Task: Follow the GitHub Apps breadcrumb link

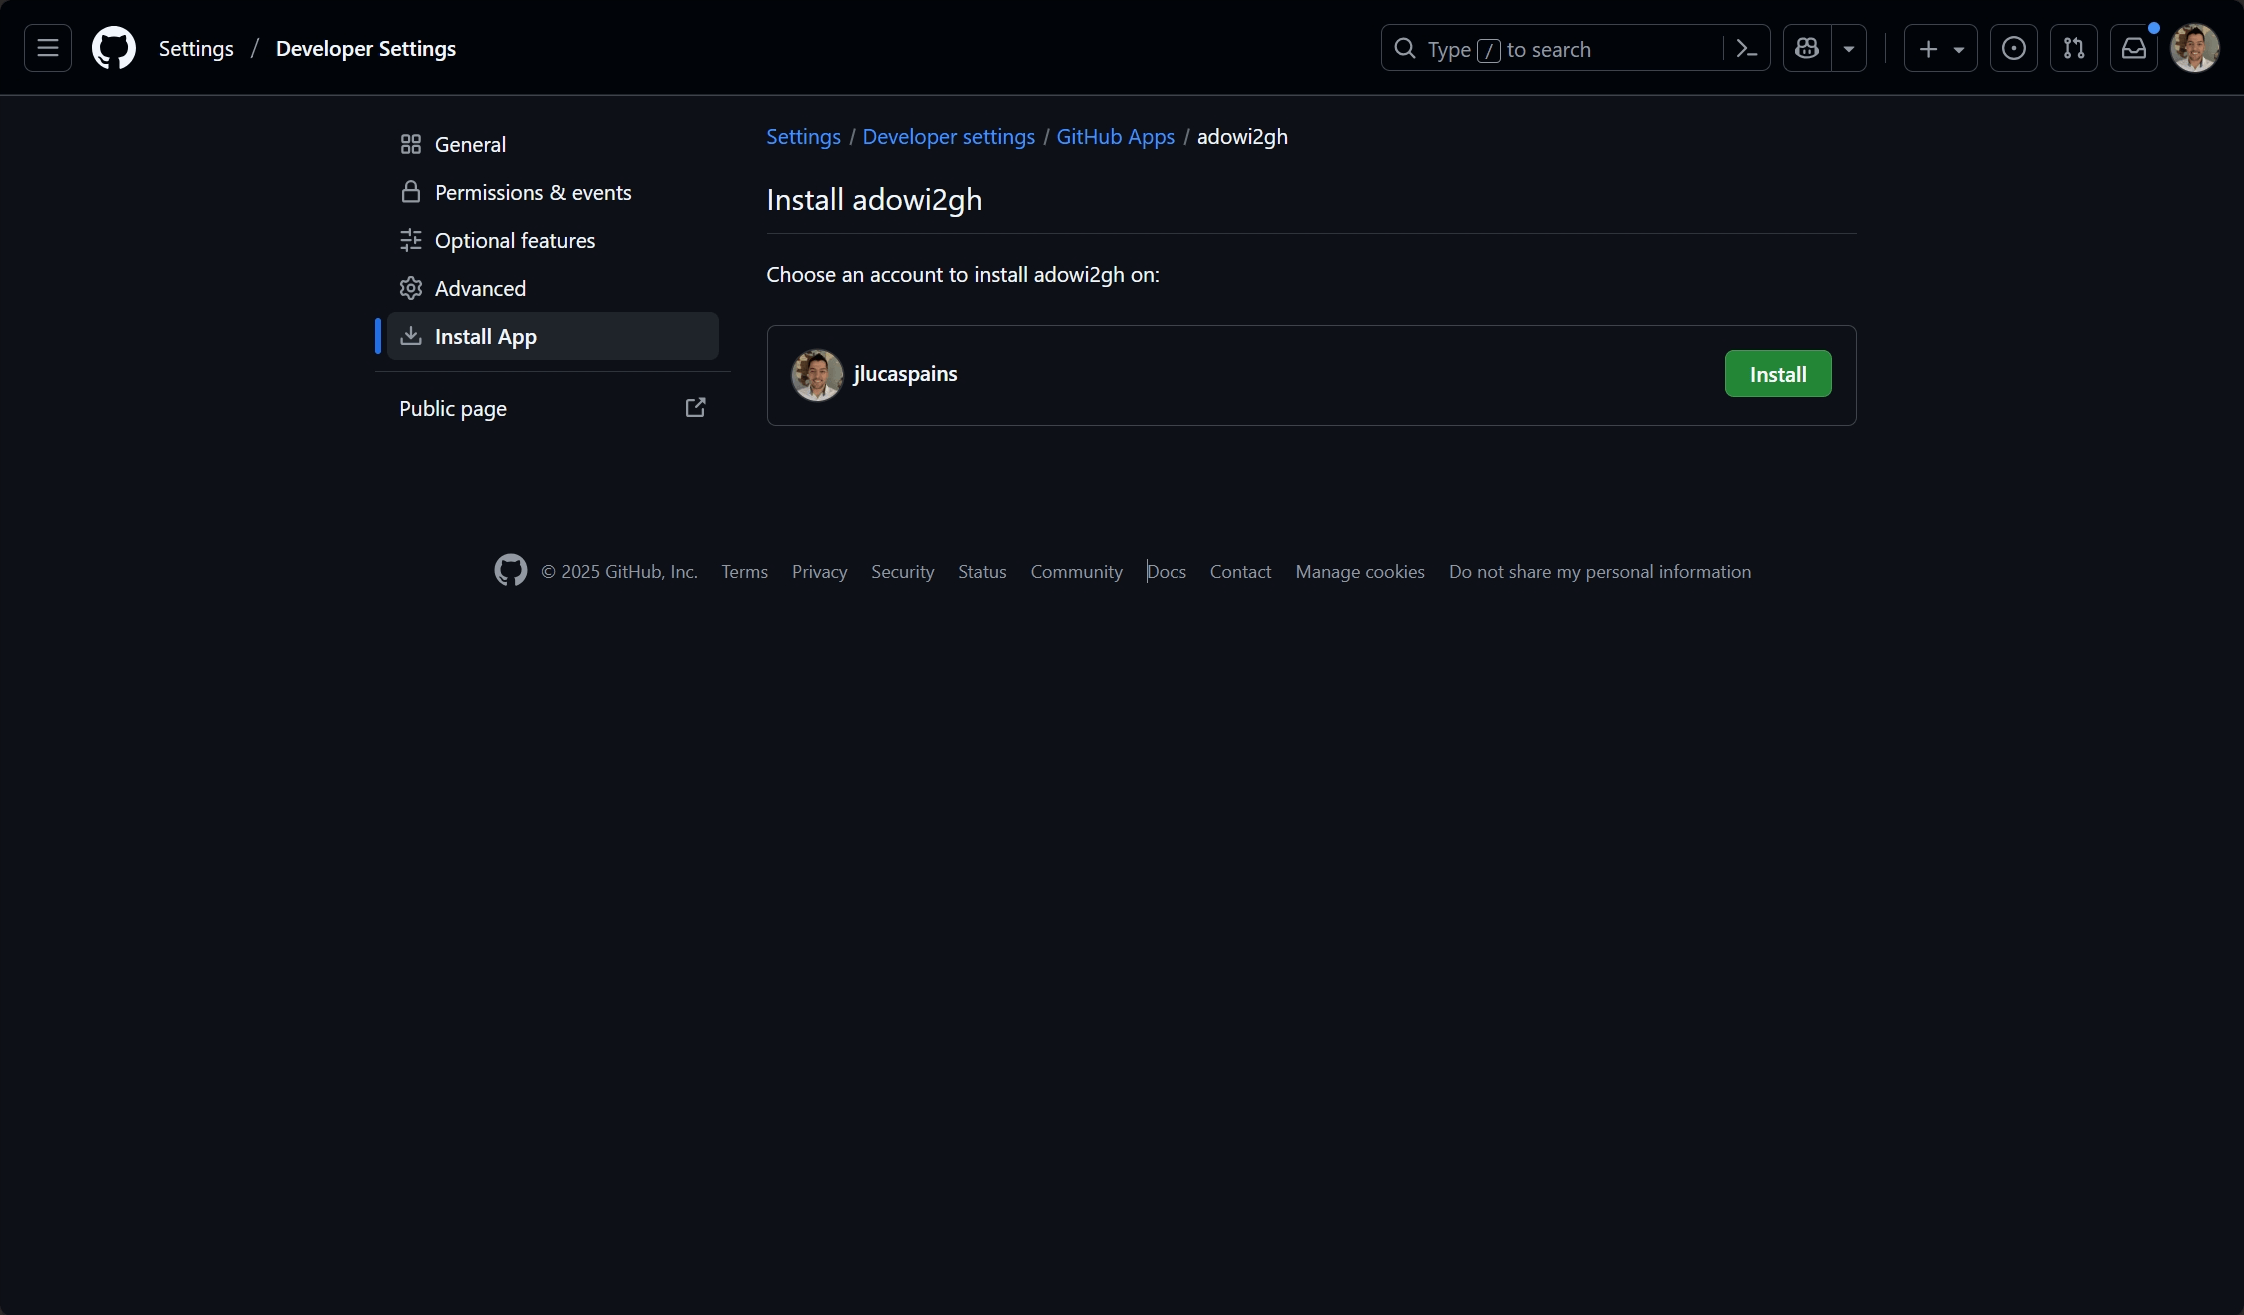Action: pyautogui.click(x=1115, y=137)
